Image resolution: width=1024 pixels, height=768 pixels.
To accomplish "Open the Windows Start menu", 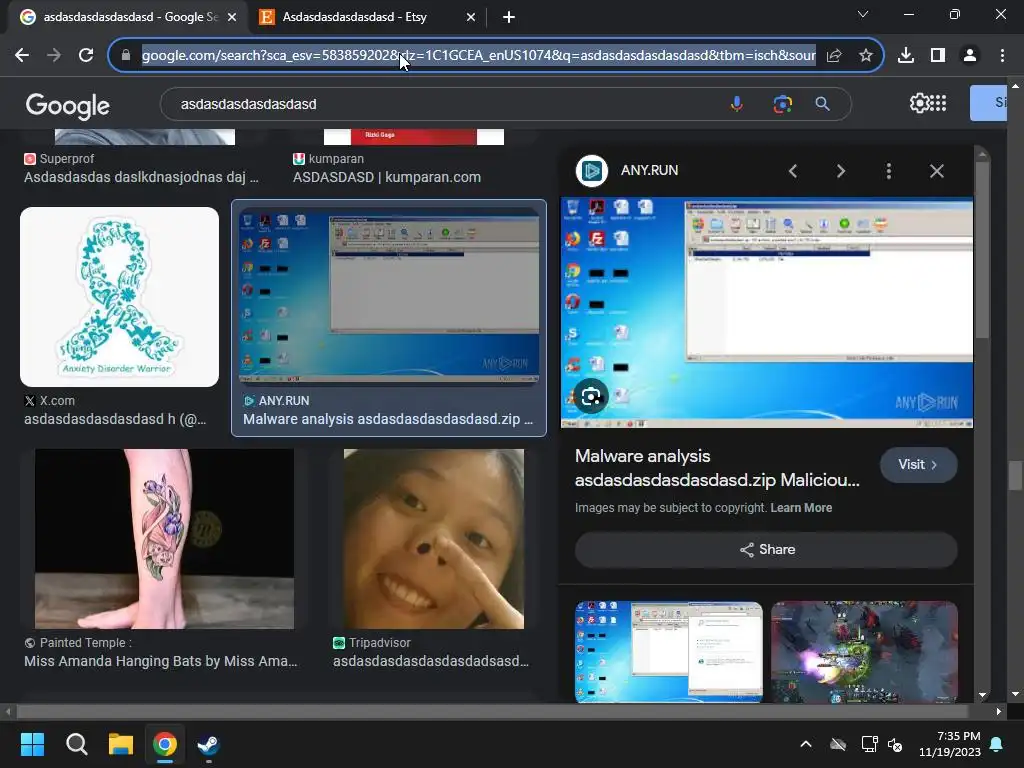I will (x=32, y=744).
